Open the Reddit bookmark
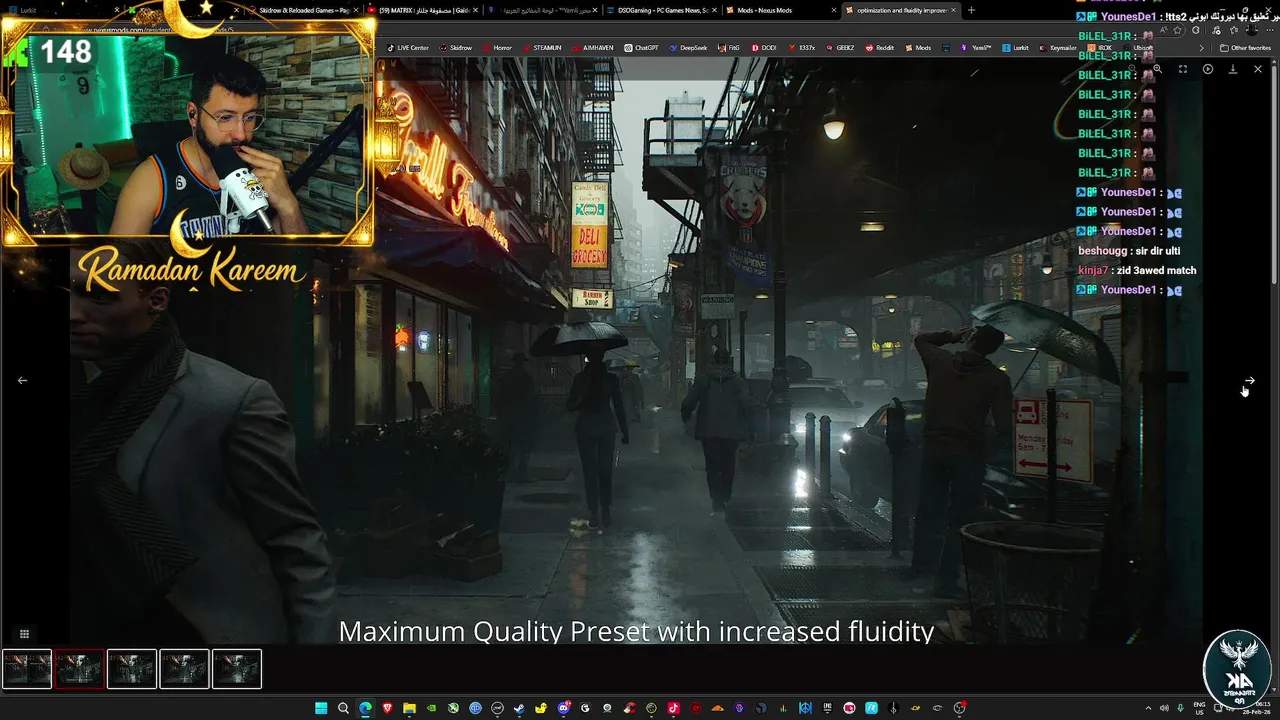 click(x=880, y=48)
